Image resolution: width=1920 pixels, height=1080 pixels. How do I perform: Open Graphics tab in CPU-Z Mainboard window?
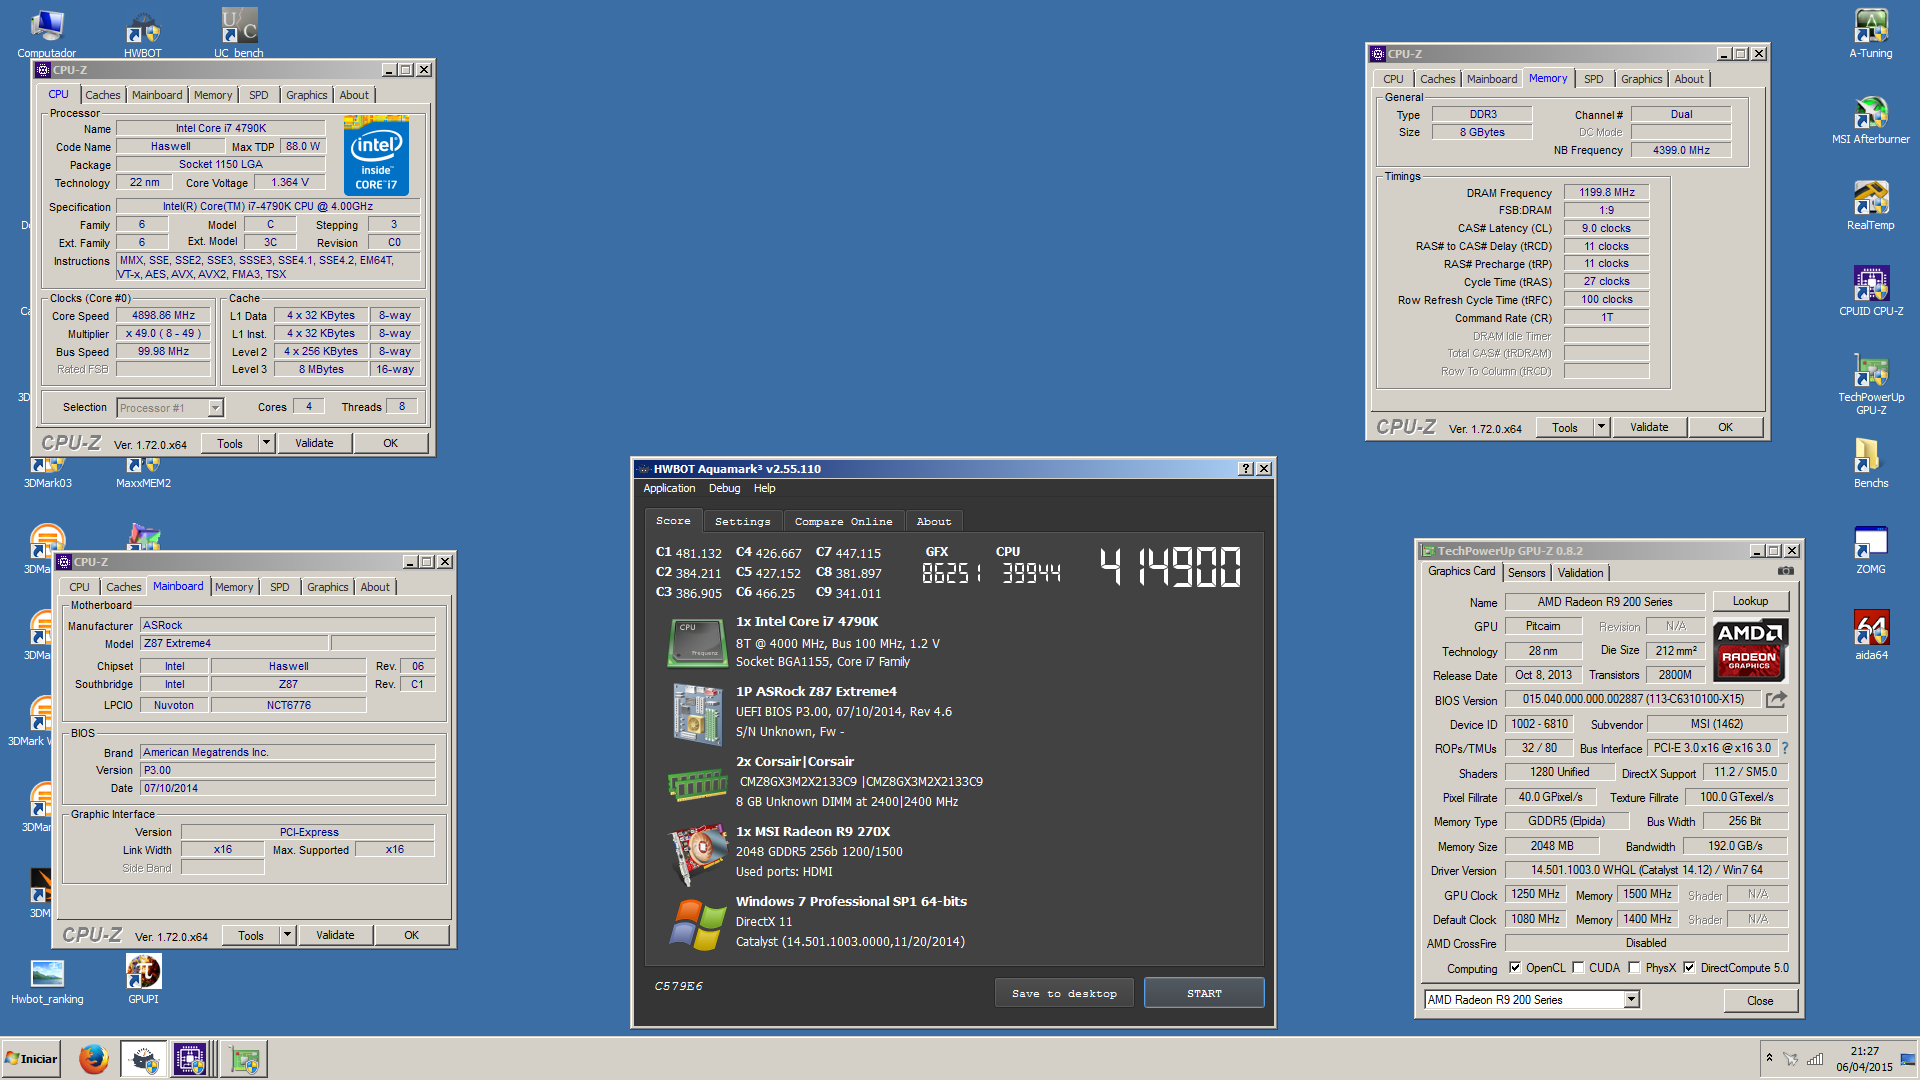[x=327, y=587]
